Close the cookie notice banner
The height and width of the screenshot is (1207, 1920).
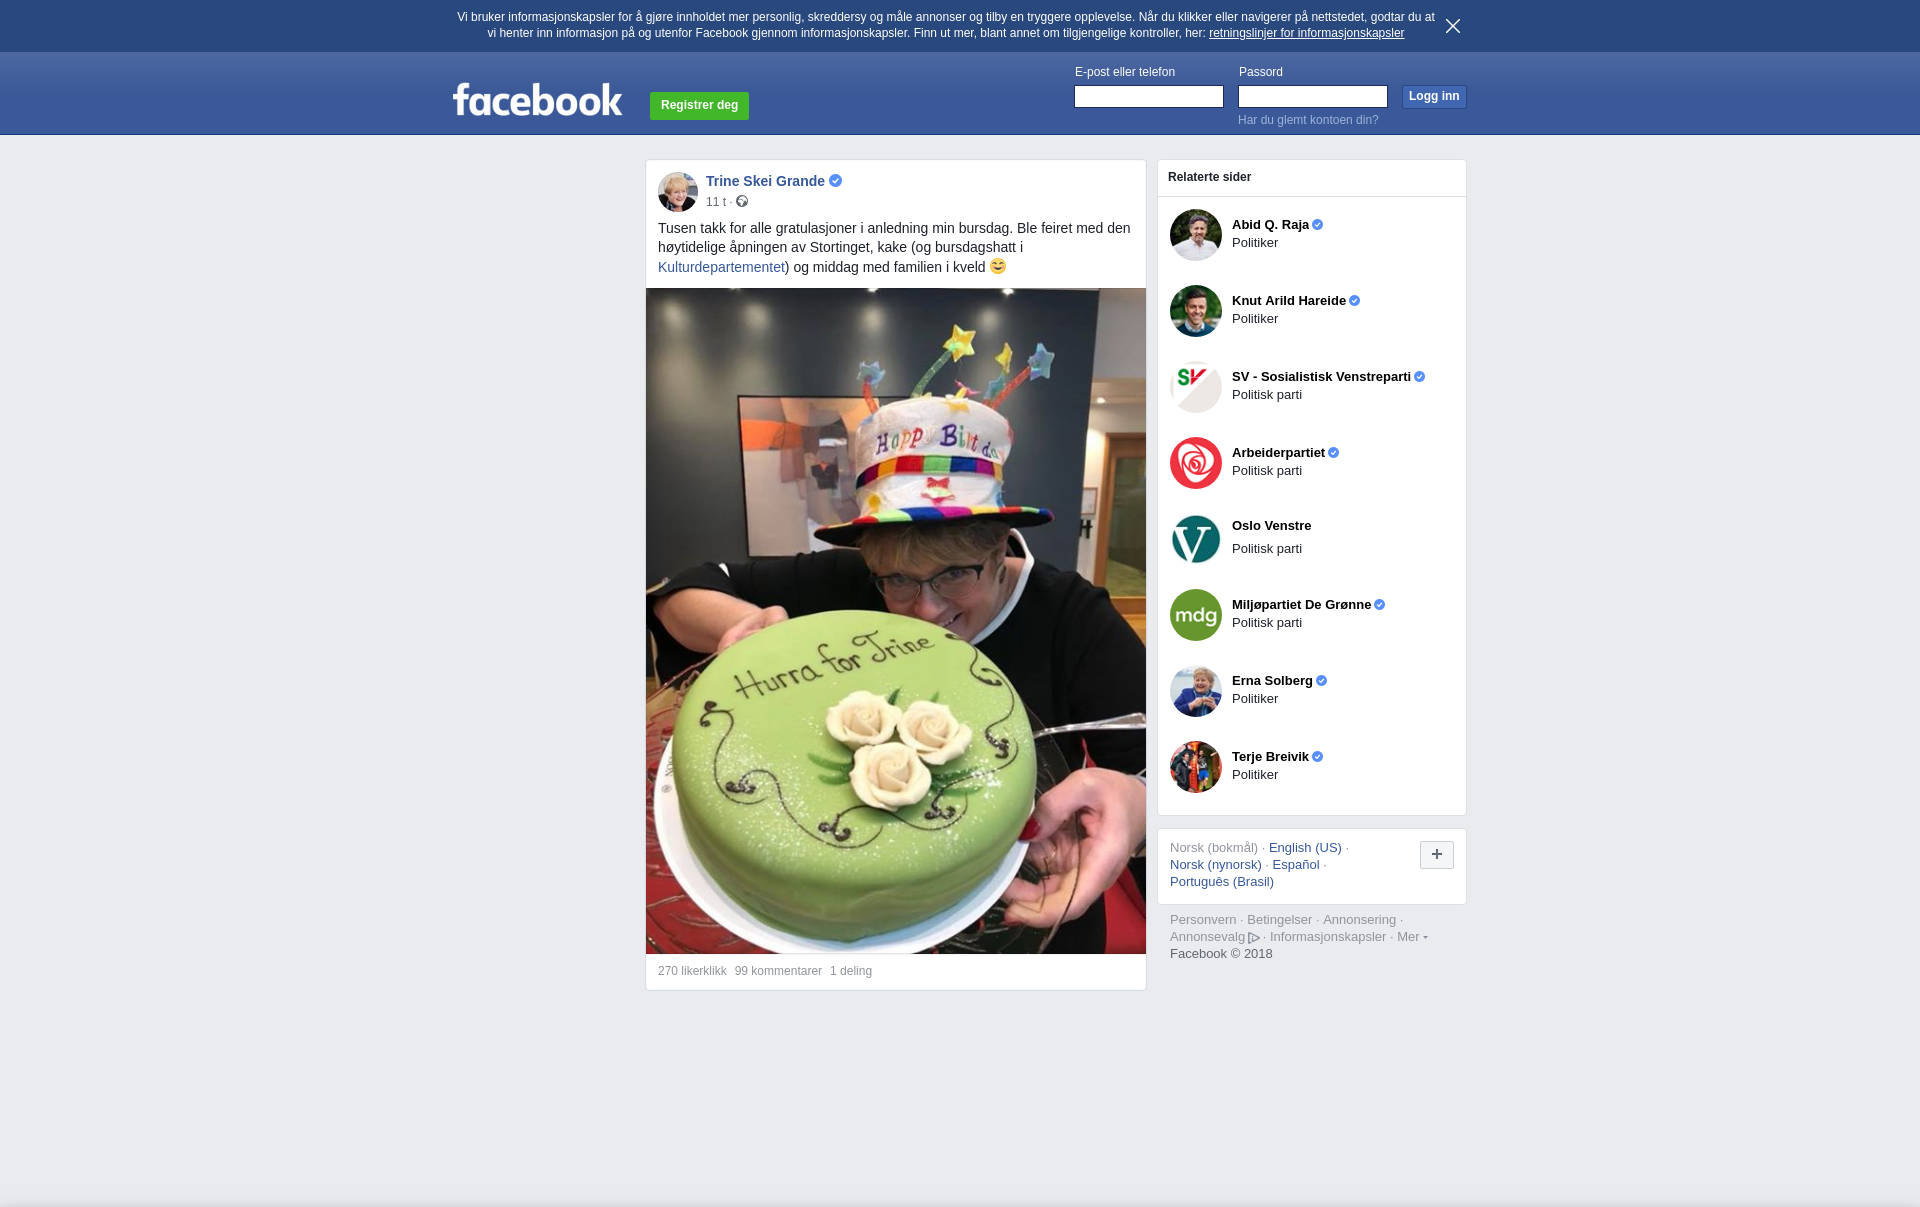point(1453,26)
